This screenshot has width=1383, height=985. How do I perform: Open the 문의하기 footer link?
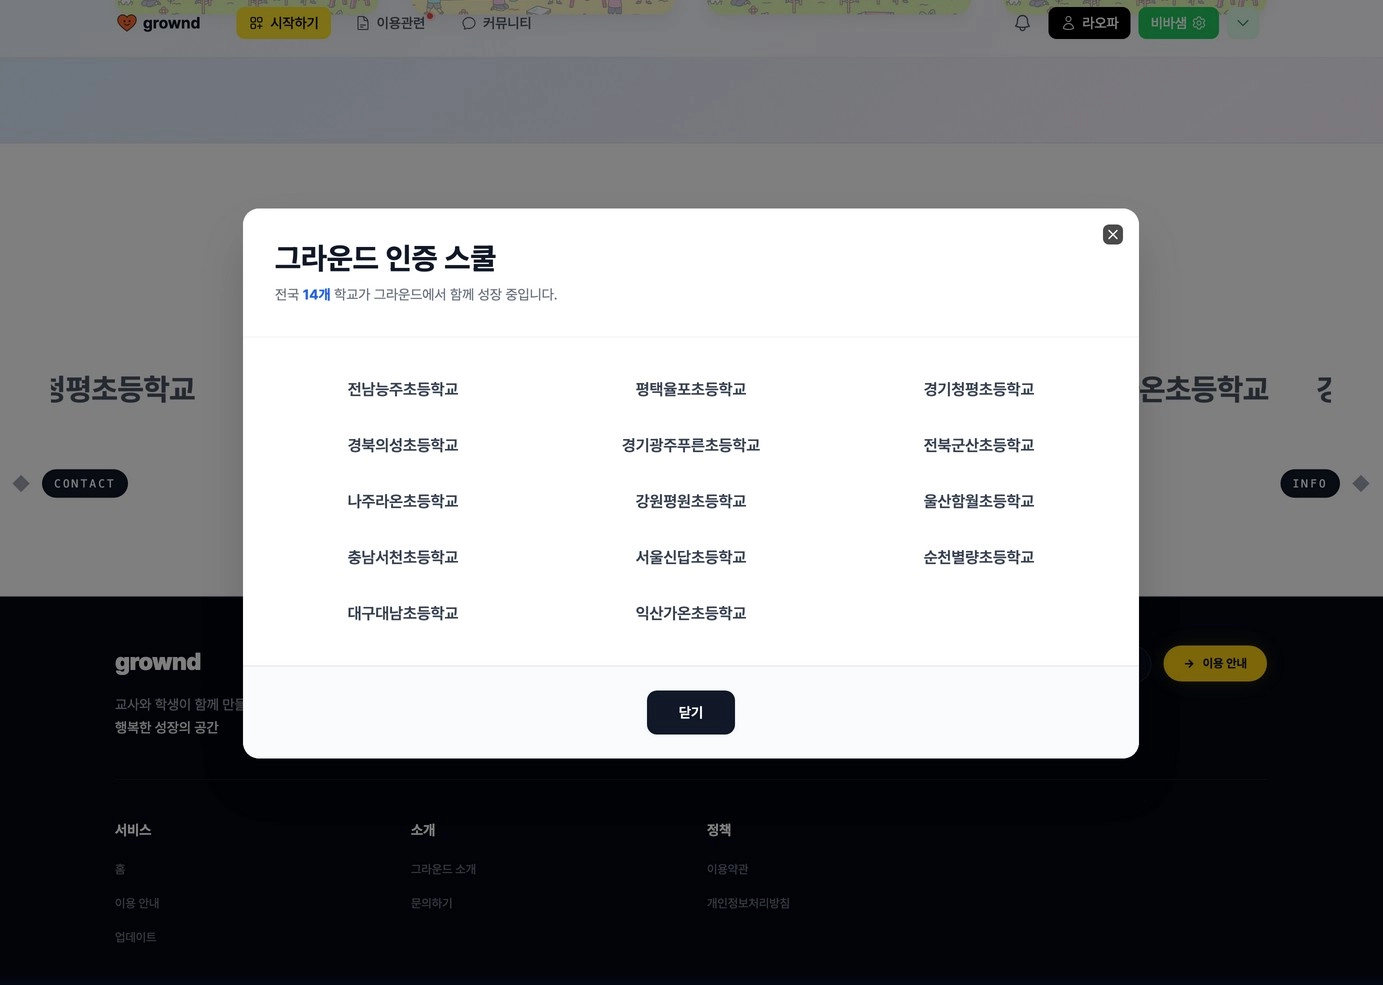tap(432, 903)
